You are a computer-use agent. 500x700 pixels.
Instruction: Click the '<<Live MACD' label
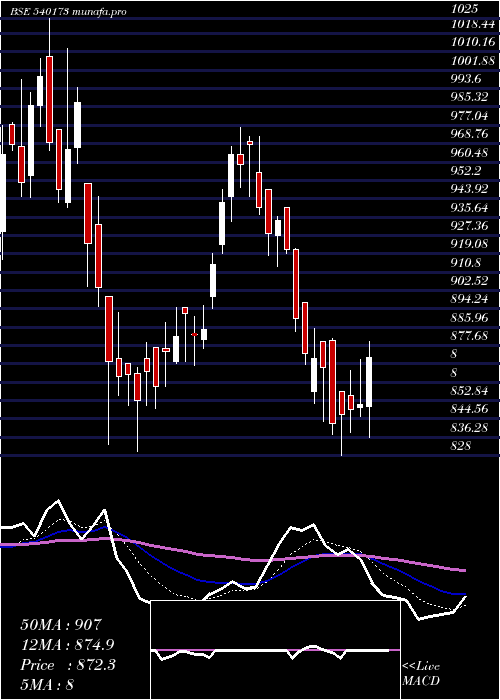(421, 674)
